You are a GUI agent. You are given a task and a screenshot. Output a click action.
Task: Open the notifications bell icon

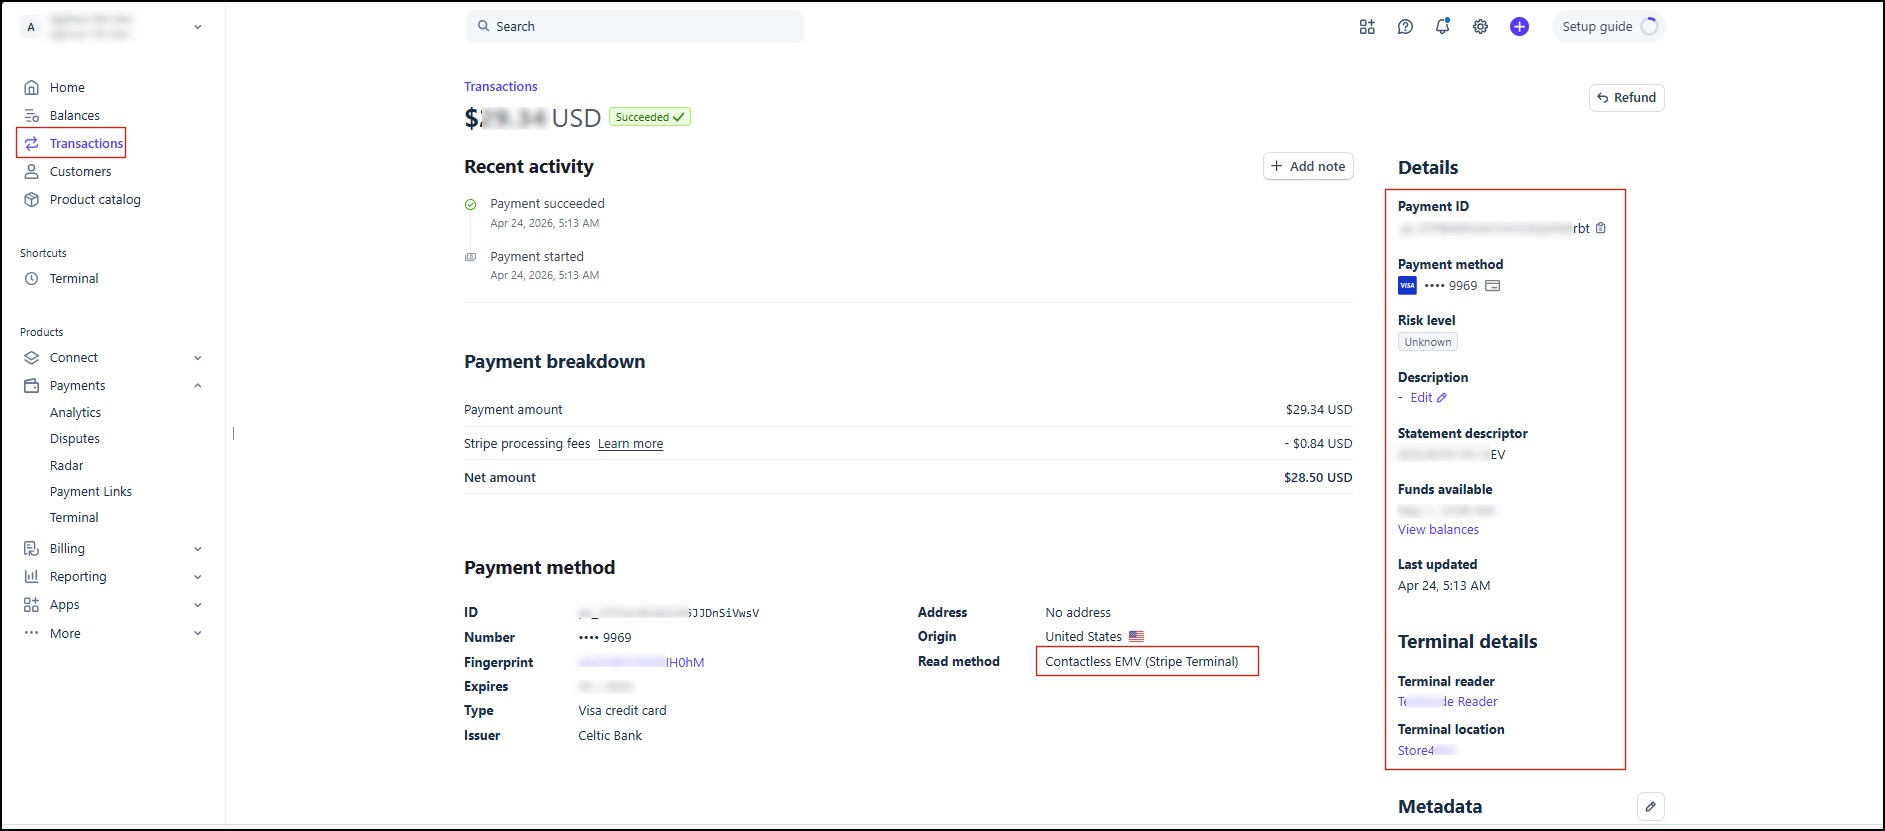(x=1442, y=27)
